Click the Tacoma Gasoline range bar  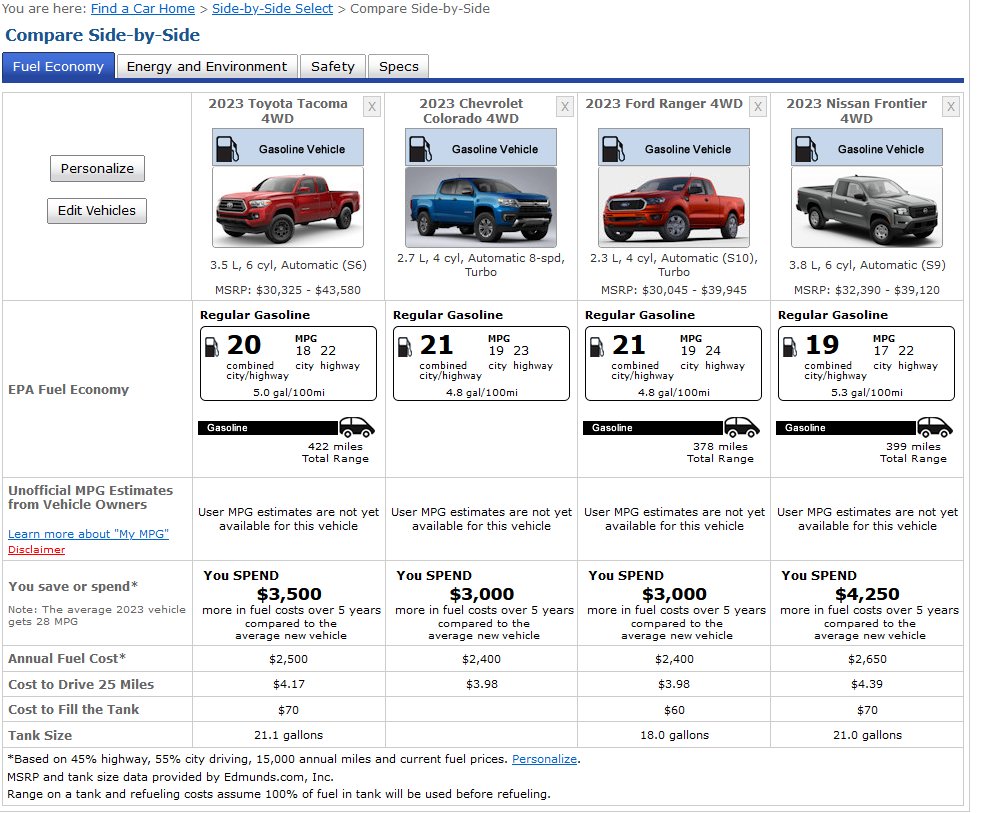(268, 428)
